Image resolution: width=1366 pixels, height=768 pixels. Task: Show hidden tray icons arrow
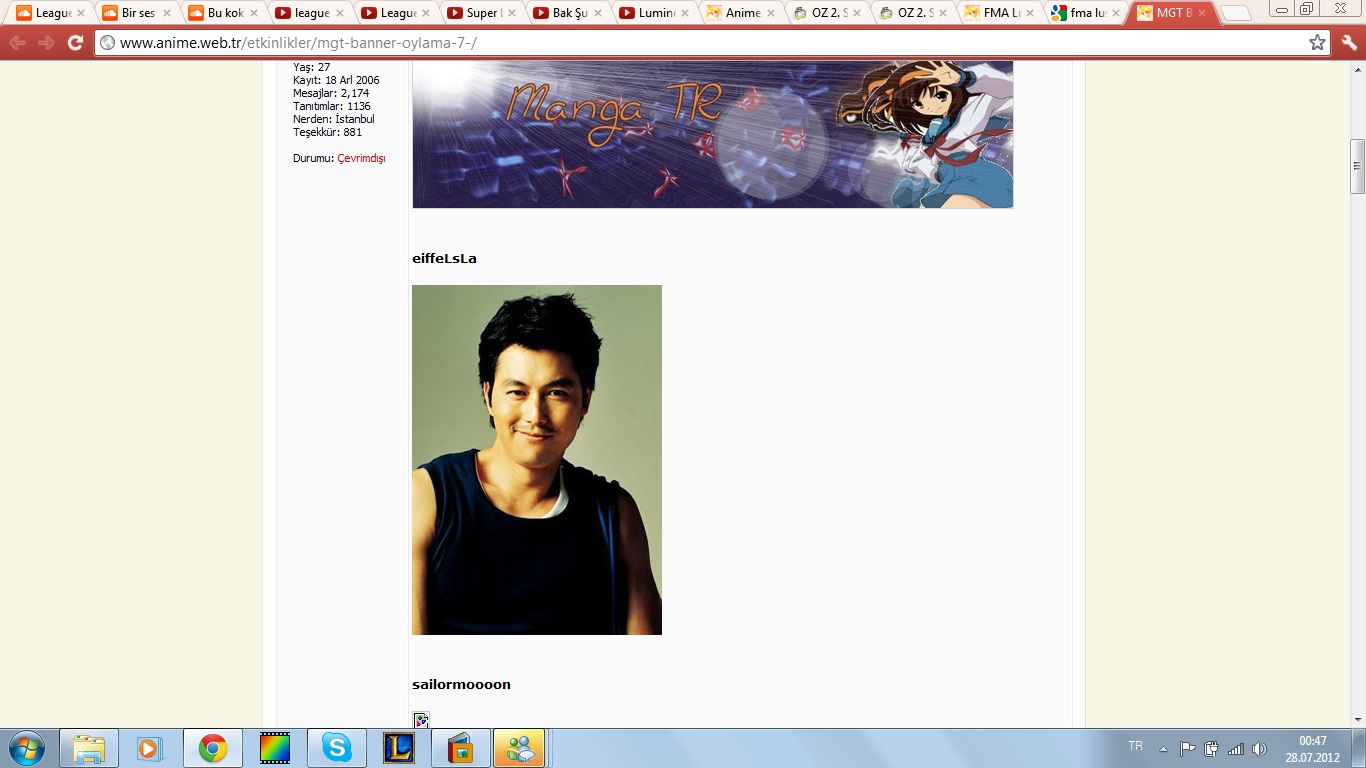point(1163,749)
